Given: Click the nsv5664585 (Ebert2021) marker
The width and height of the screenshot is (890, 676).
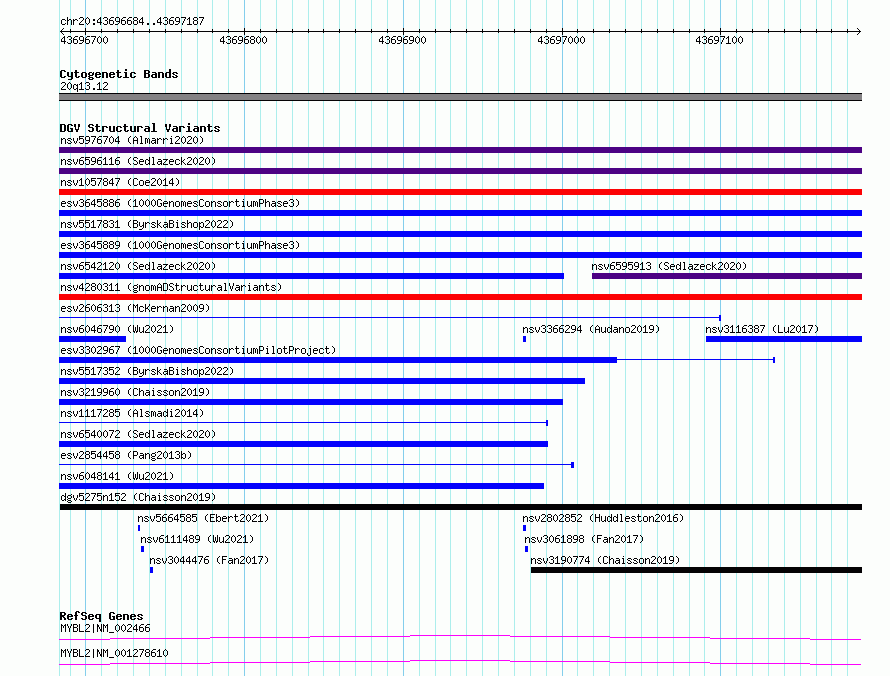Looking at the screenshot, I should (139, 528).
